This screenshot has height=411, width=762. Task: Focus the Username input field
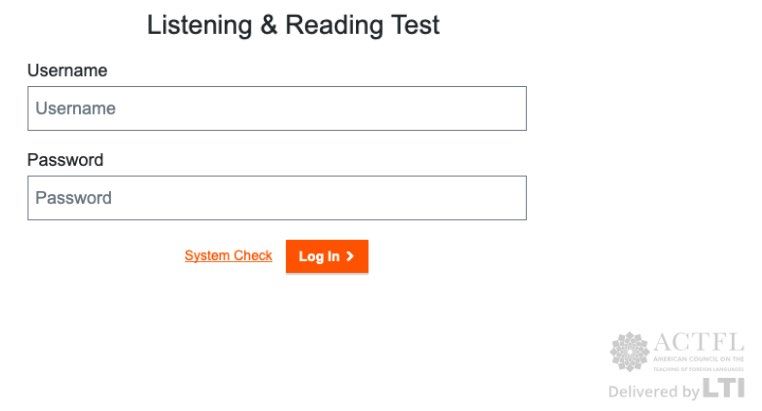(277, 108)
